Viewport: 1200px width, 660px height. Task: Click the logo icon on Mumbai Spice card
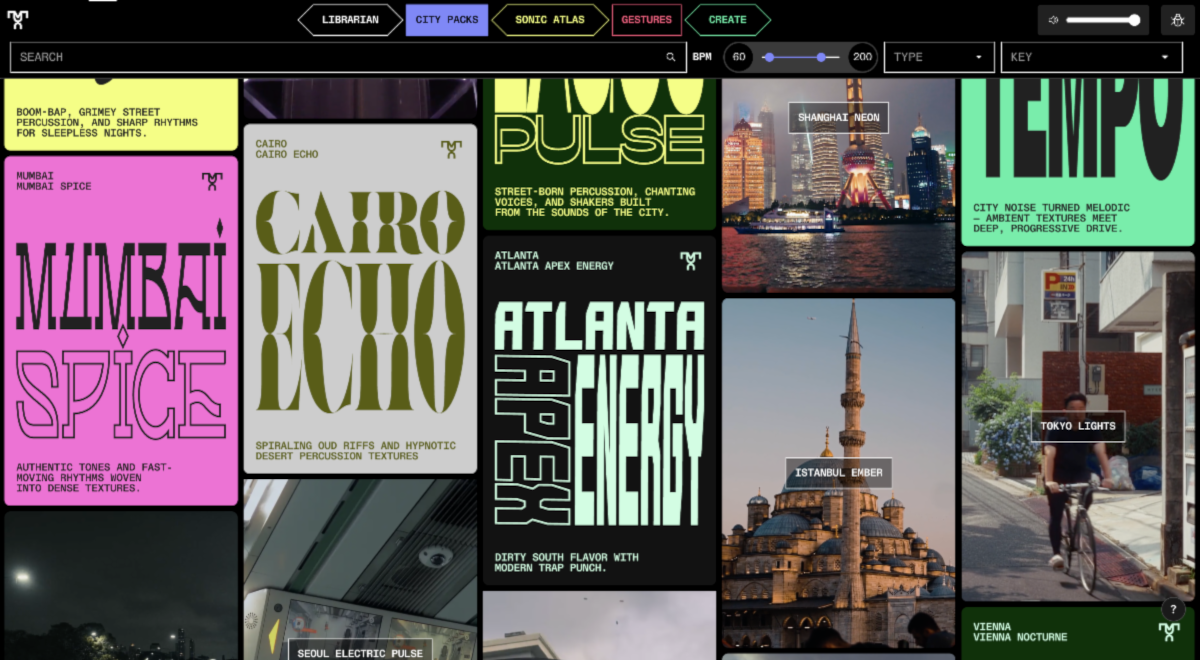tap(212, 181)
